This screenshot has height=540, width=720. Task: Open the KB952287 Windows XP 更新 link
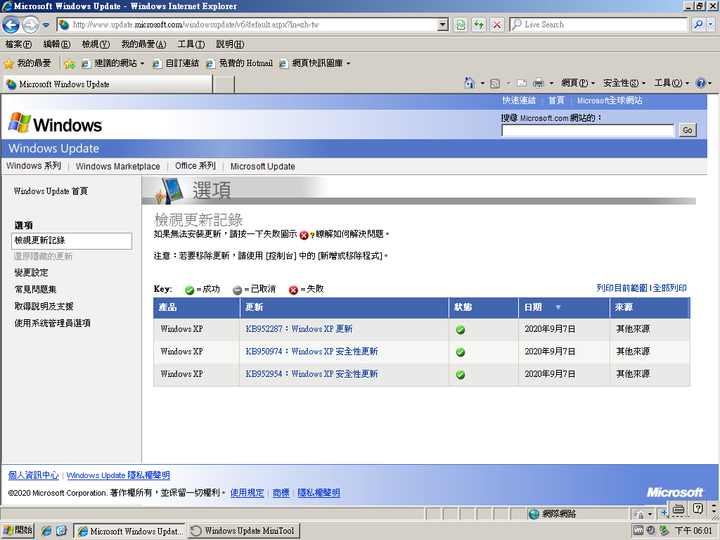coord(299,329)
